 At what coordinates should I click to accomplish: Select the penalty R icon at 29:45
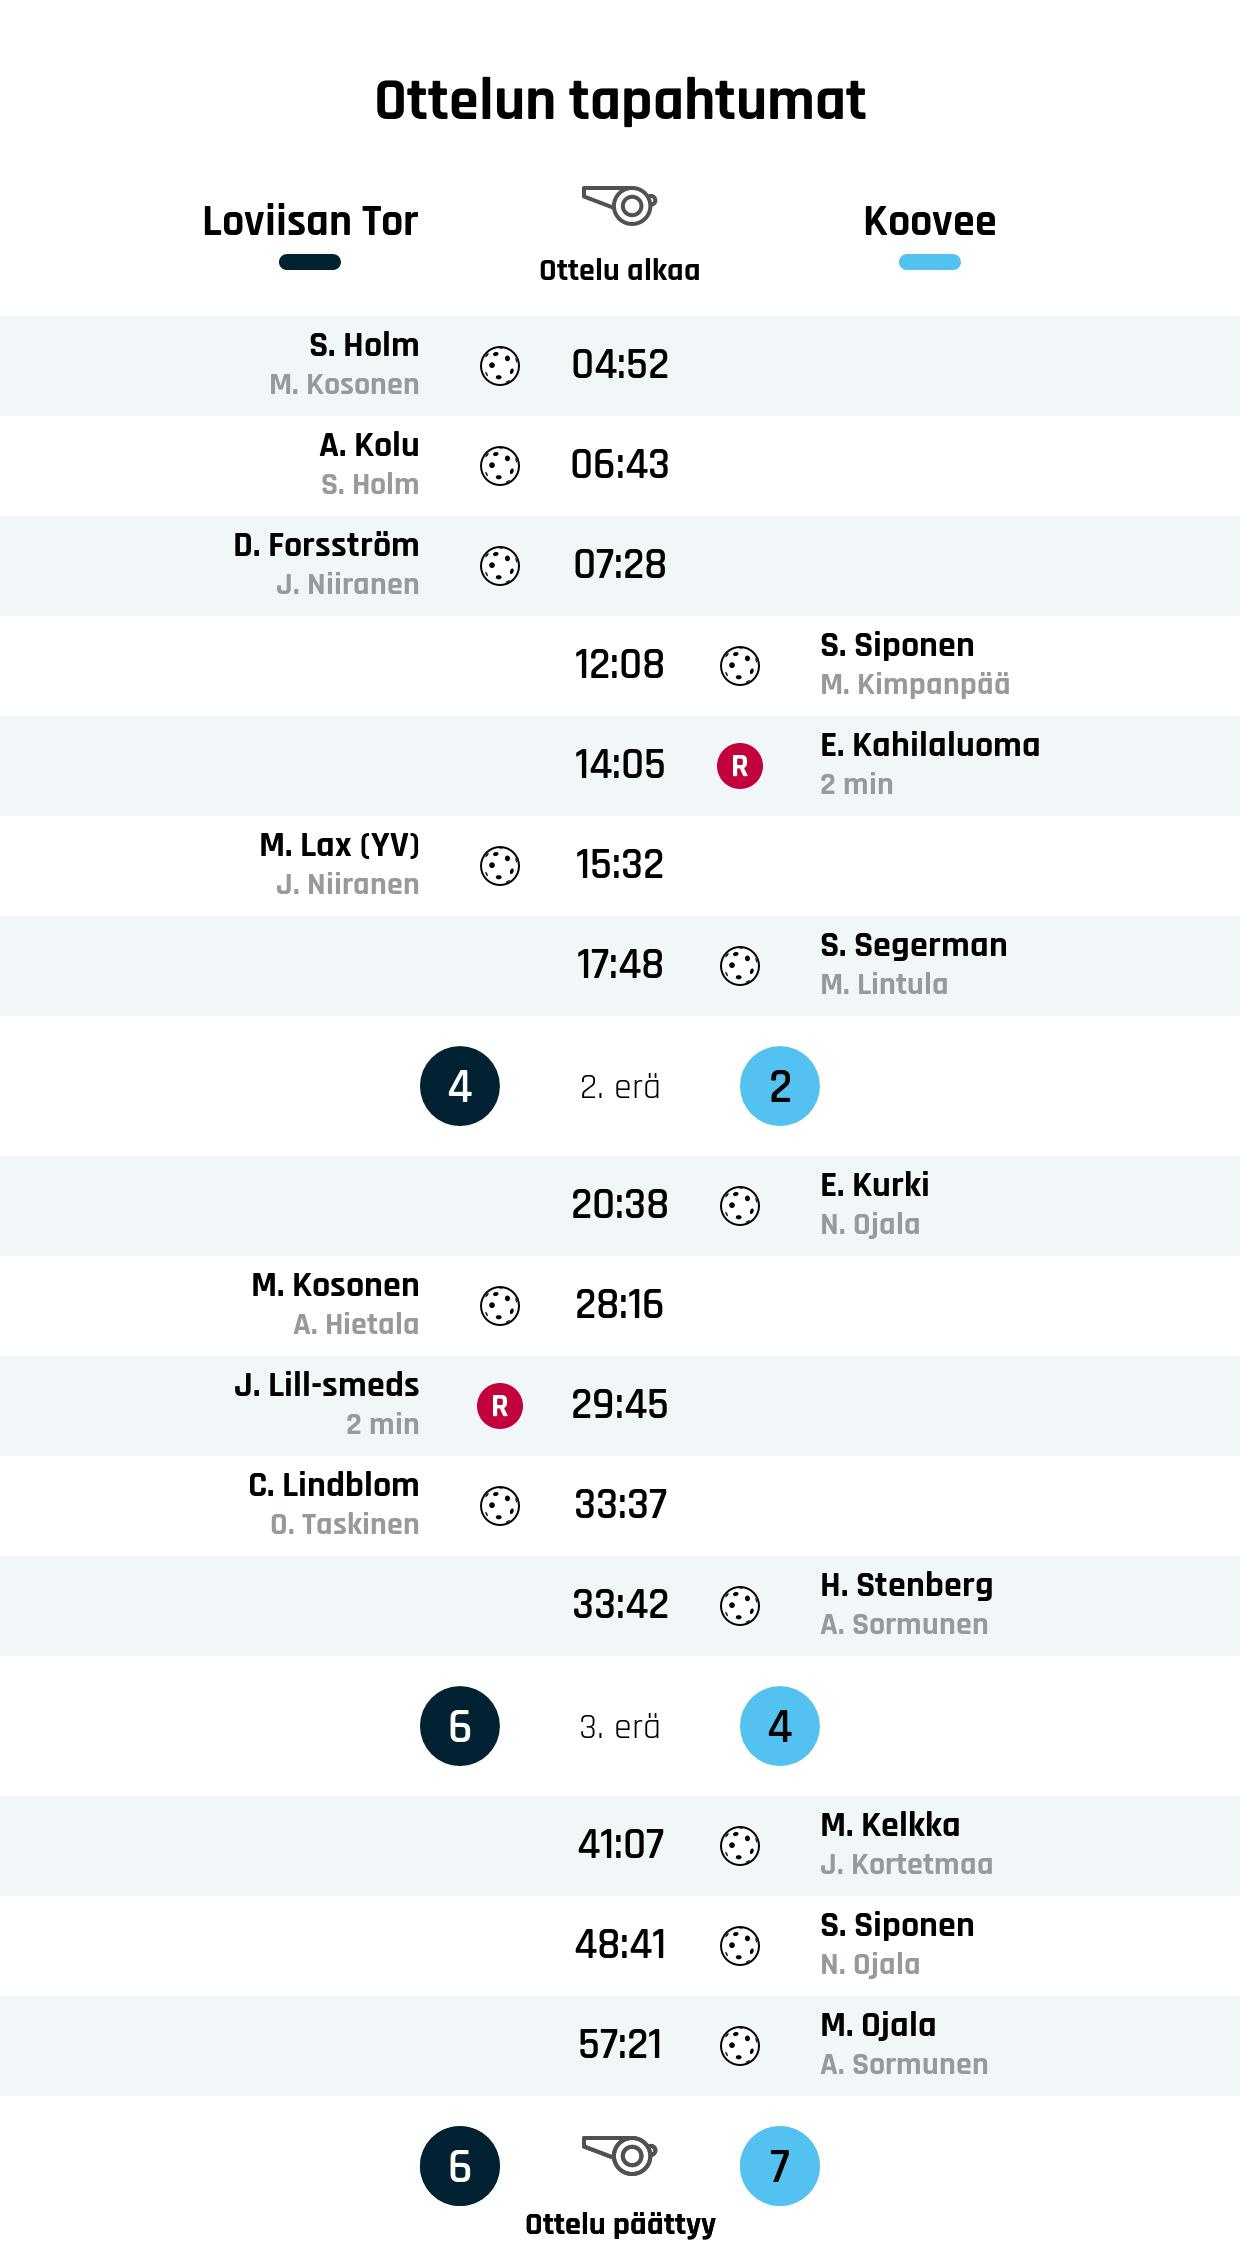[x=500, y=1406]
